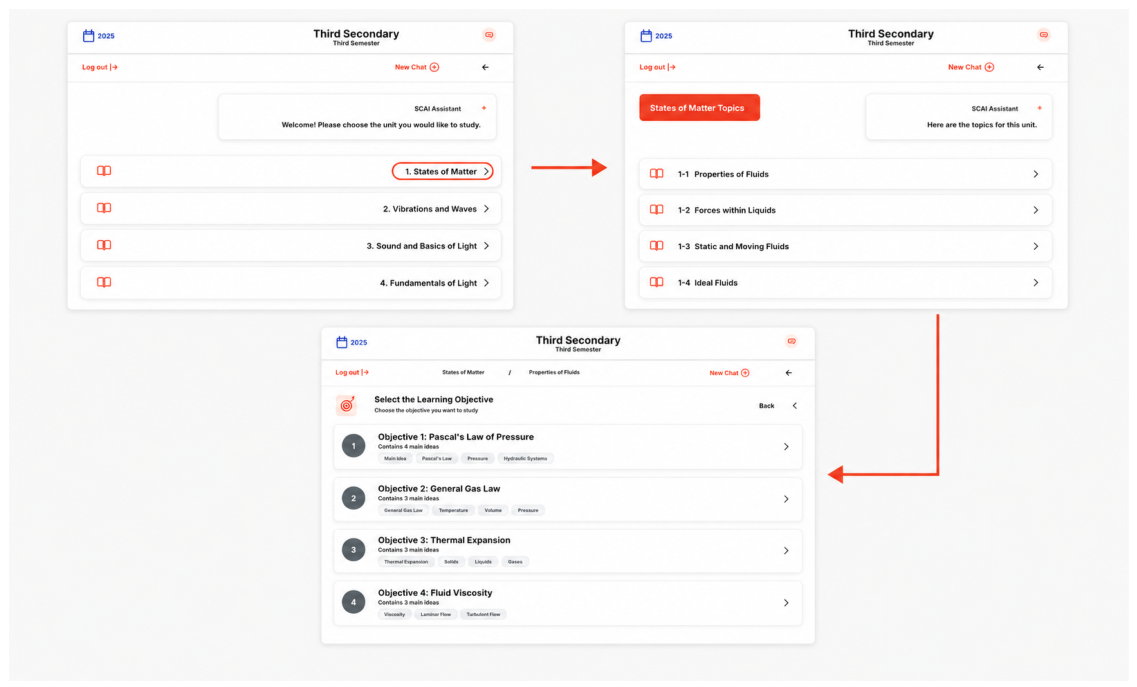Click the chevron on 1-2 Forces within Liquids
Viewport: 1137px width, 687px height.
1035,210
